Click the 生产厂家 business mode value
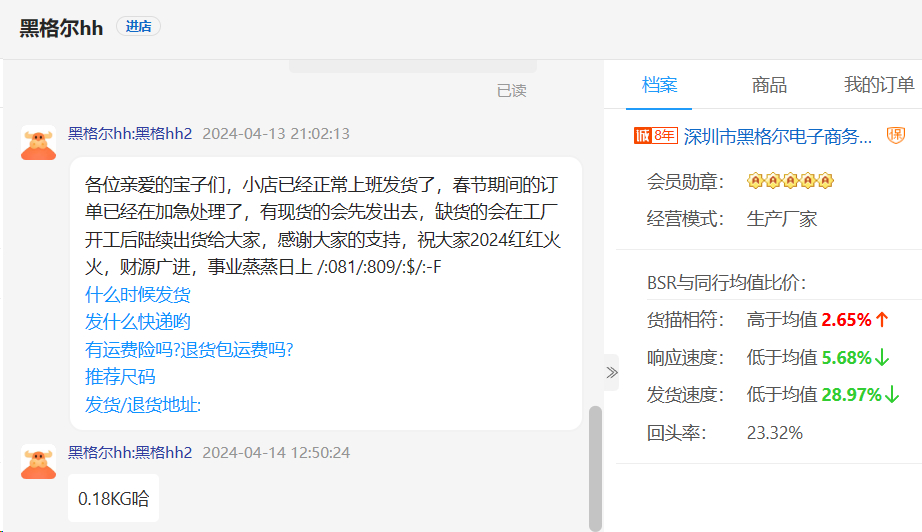This screenshot has width=922, height=532. click(781, 219)
